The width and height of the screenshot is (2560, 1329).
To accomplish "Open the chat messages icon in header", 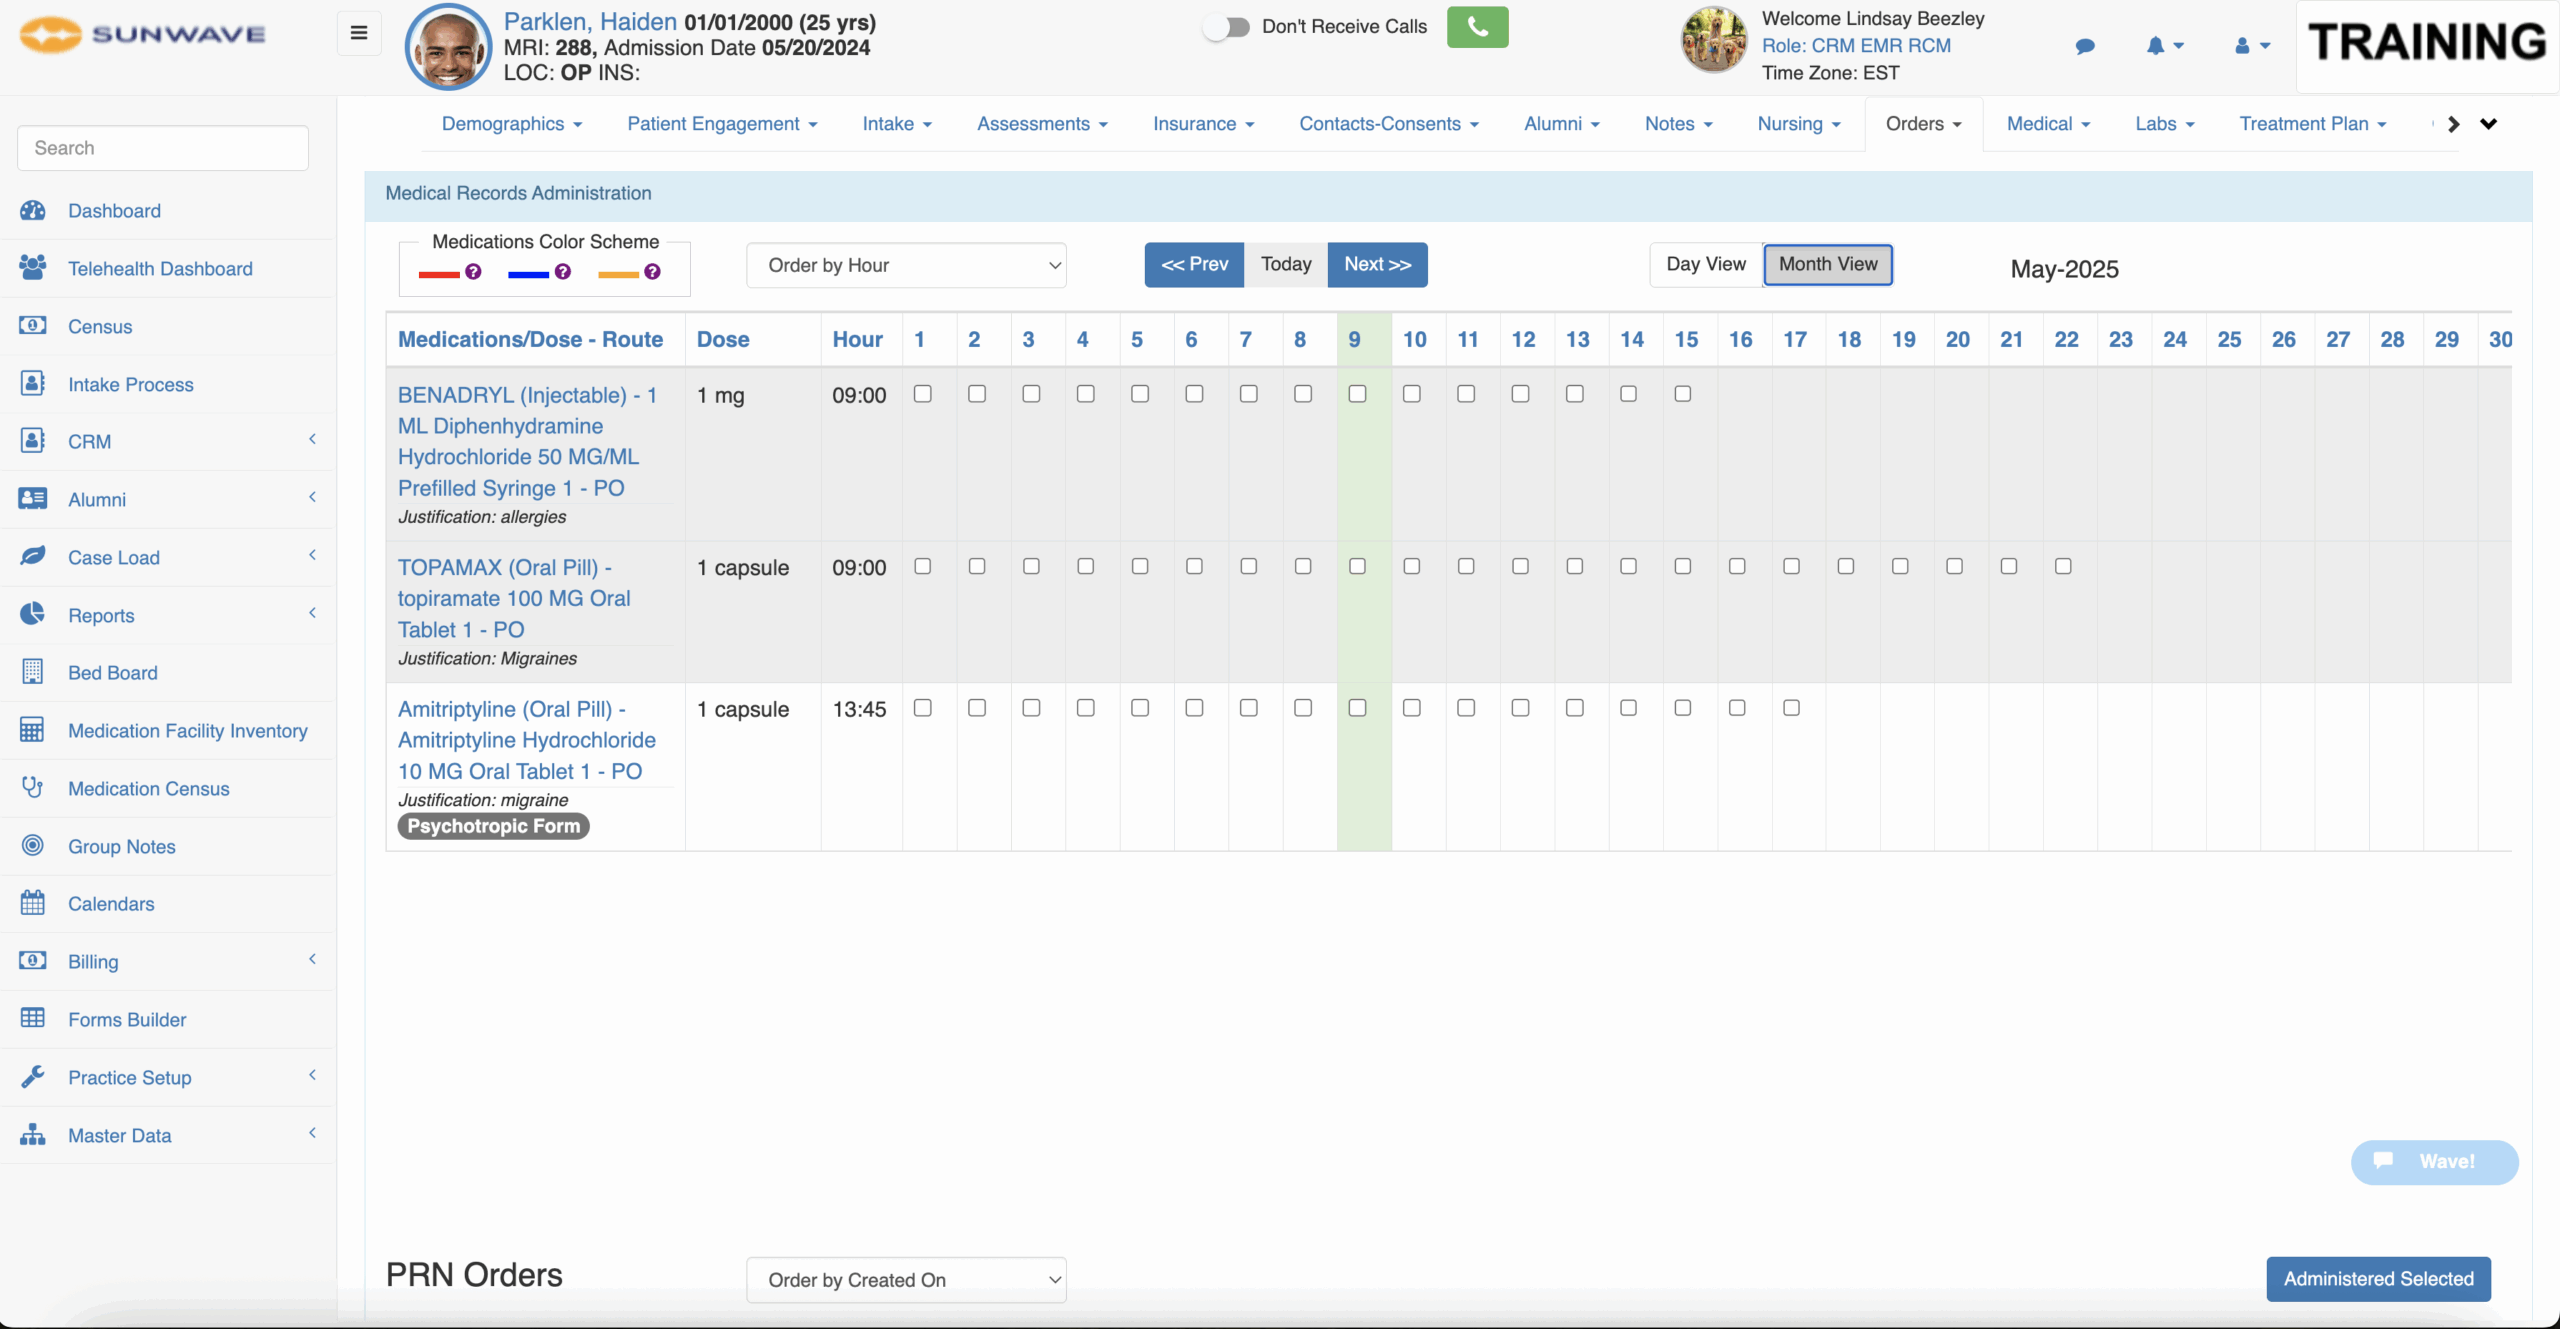I will pyautogui.click(x=2085, y=46).
